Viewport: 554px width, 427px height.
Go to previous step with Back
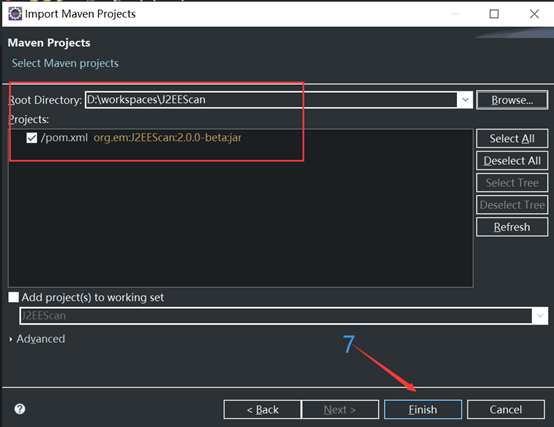pyautogui.click(x=263, y=409)
